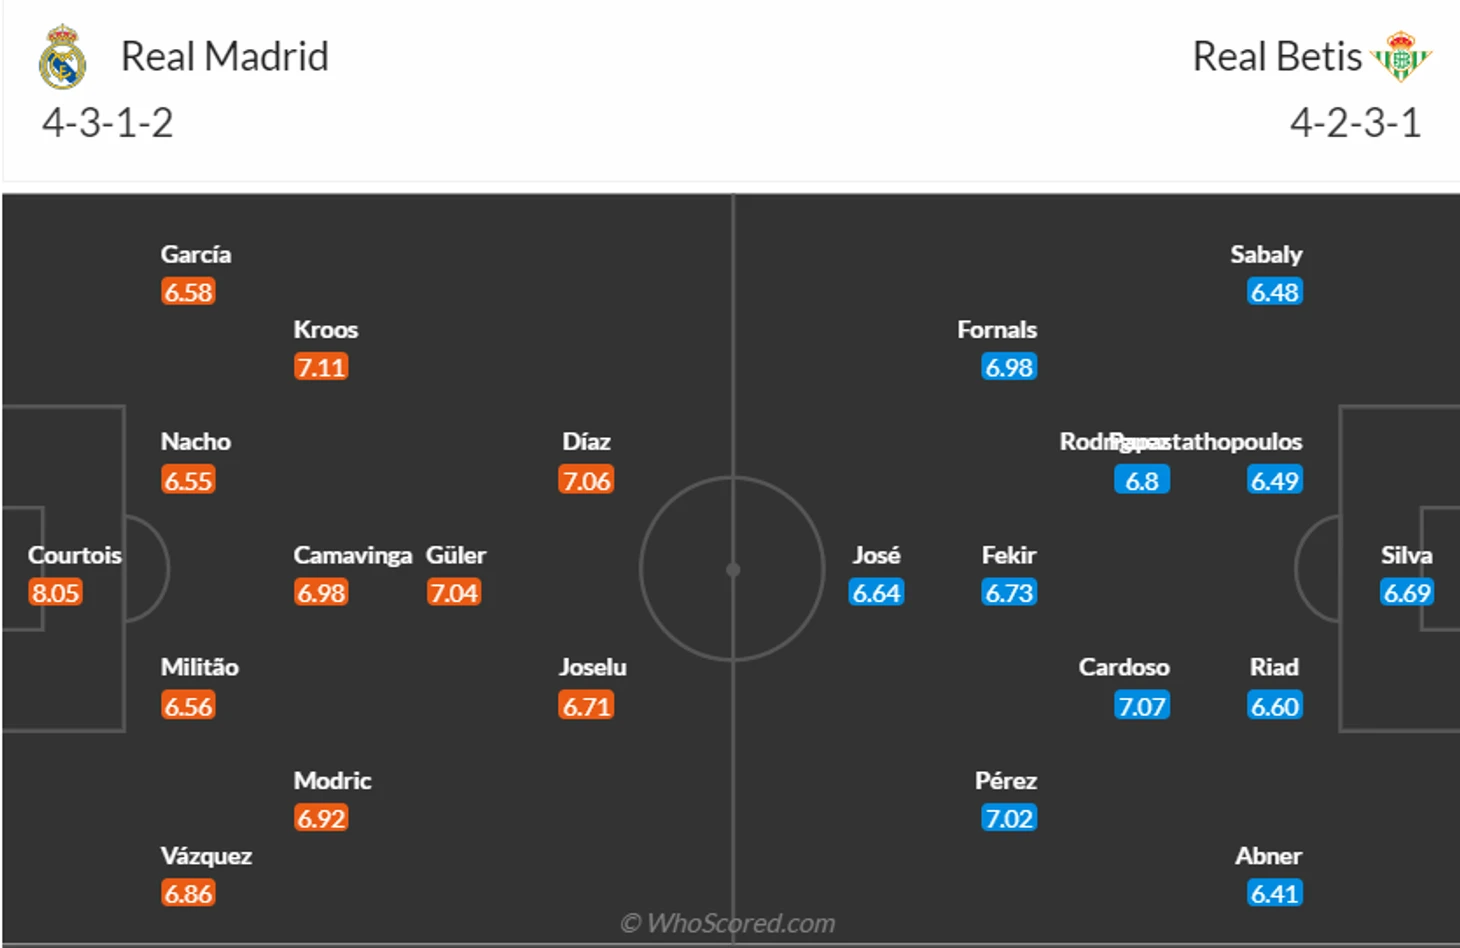Click on player name Joselu

click(593, 667)
